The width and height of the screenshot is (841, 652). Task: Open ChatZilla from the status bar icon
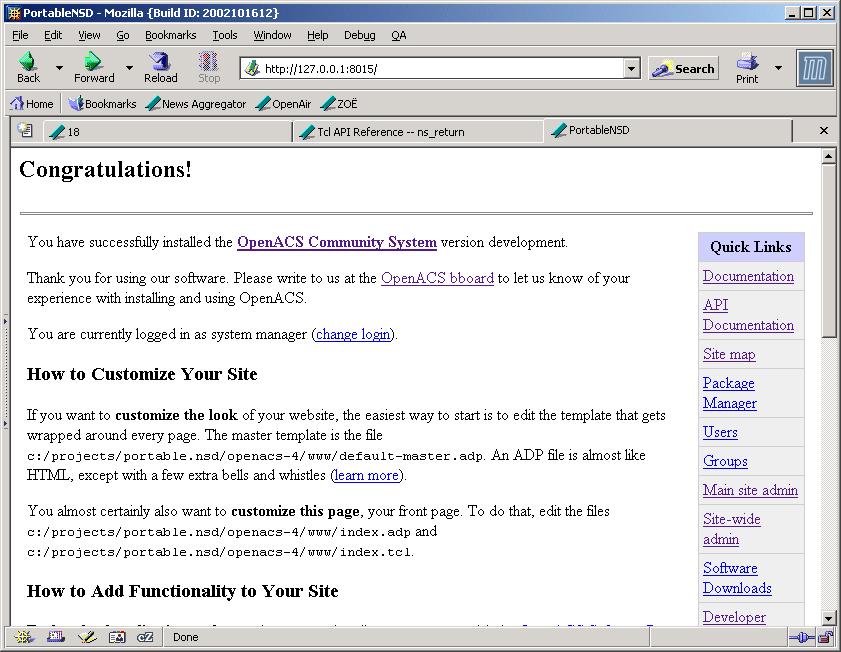pos(145,637)
